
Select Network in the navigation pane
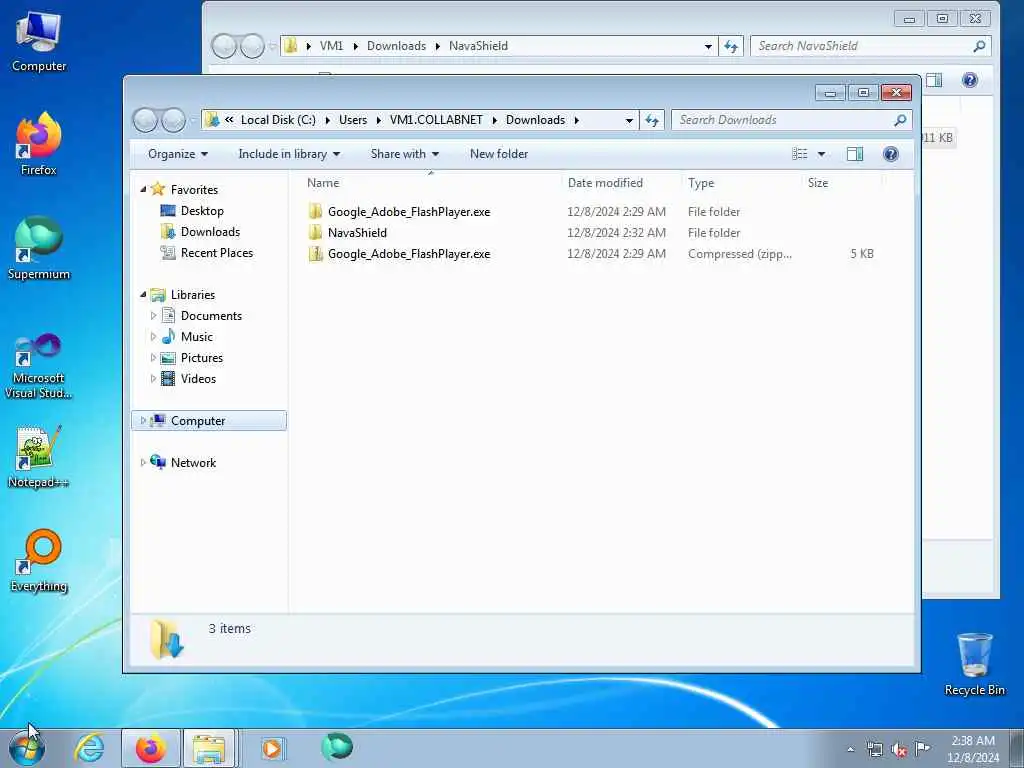[193, 462]
